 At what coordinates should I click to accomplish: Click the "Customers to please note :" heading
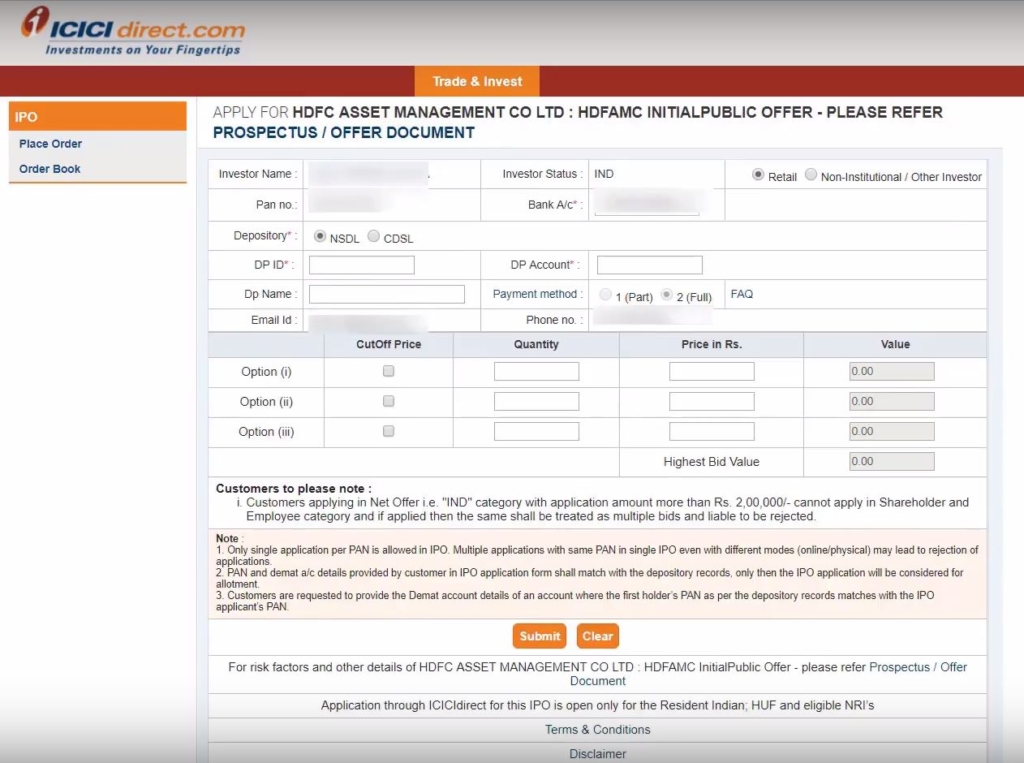point(294,489)
